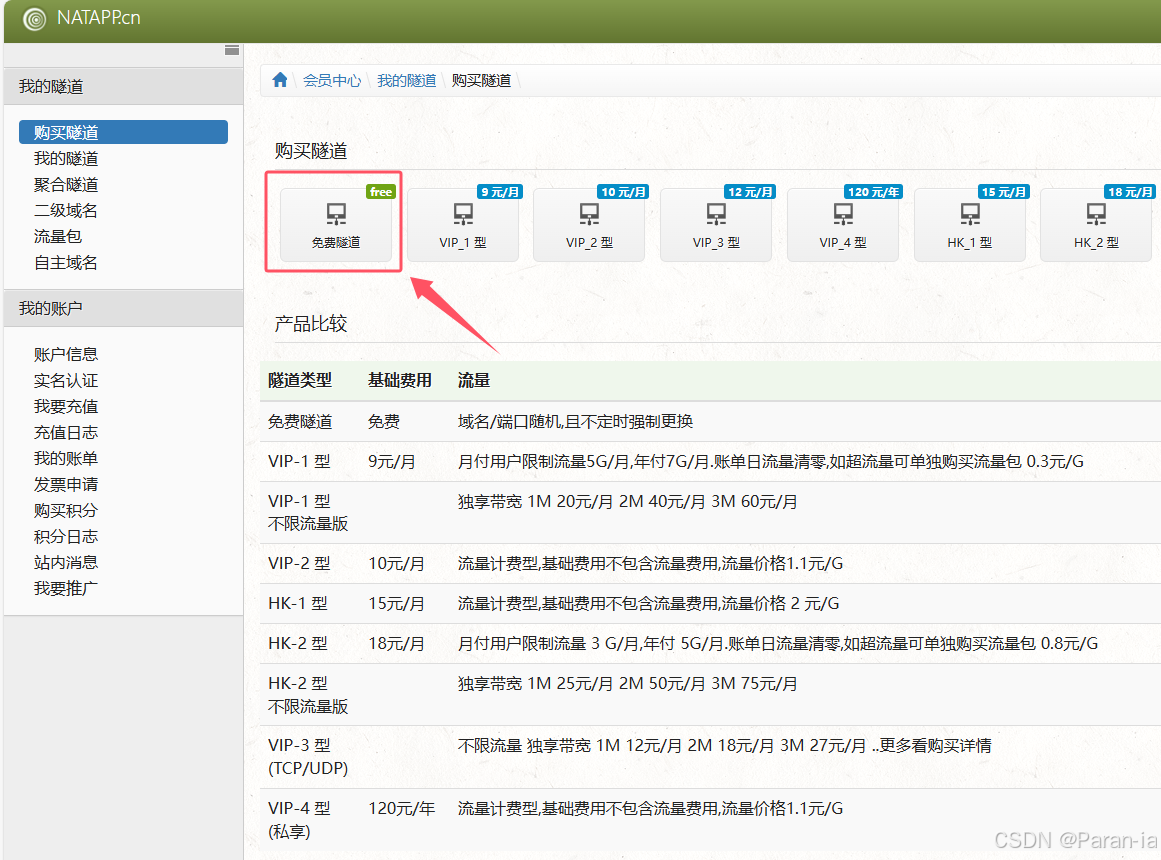This screenshot has width=1161, height=860.
Task: Open 实名认证 sidebar item
Action: [66, 381]
